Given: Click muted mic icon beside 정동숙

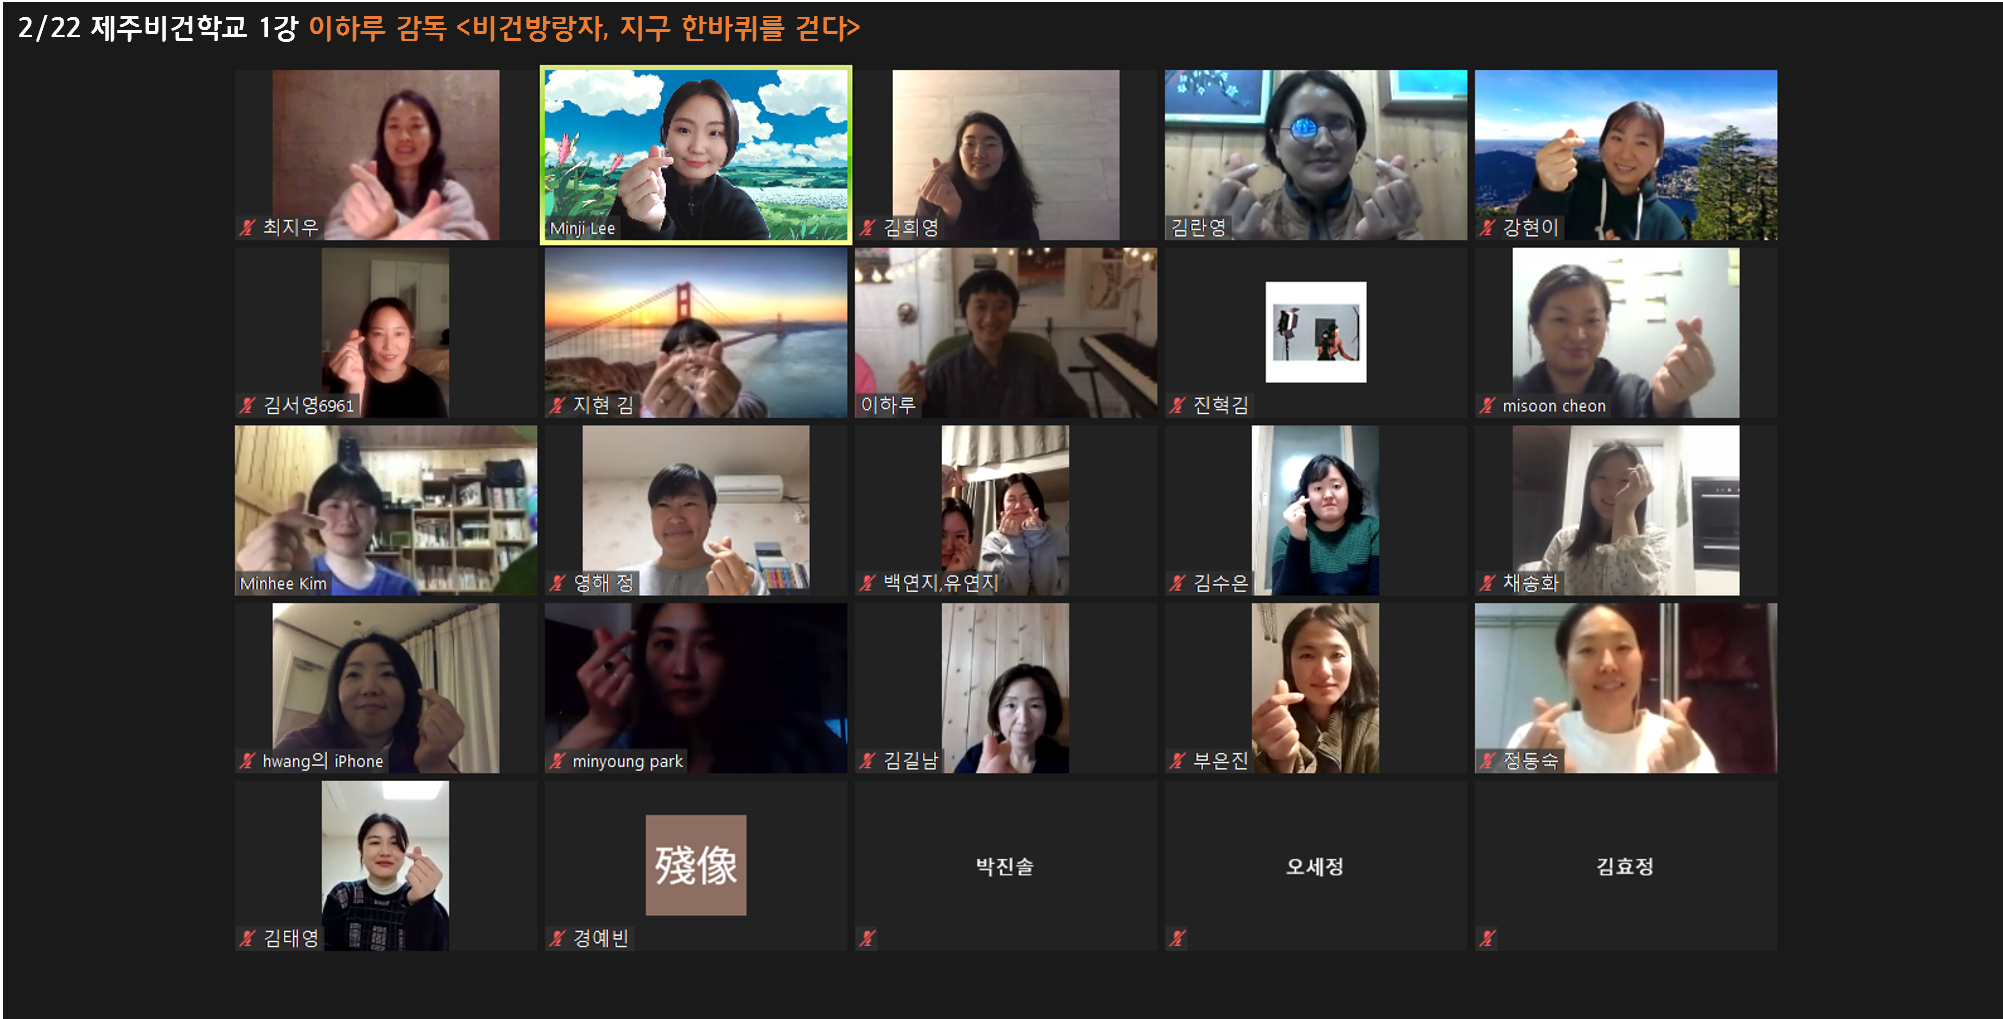Looking at the screenshot, I should [1487, 761].
